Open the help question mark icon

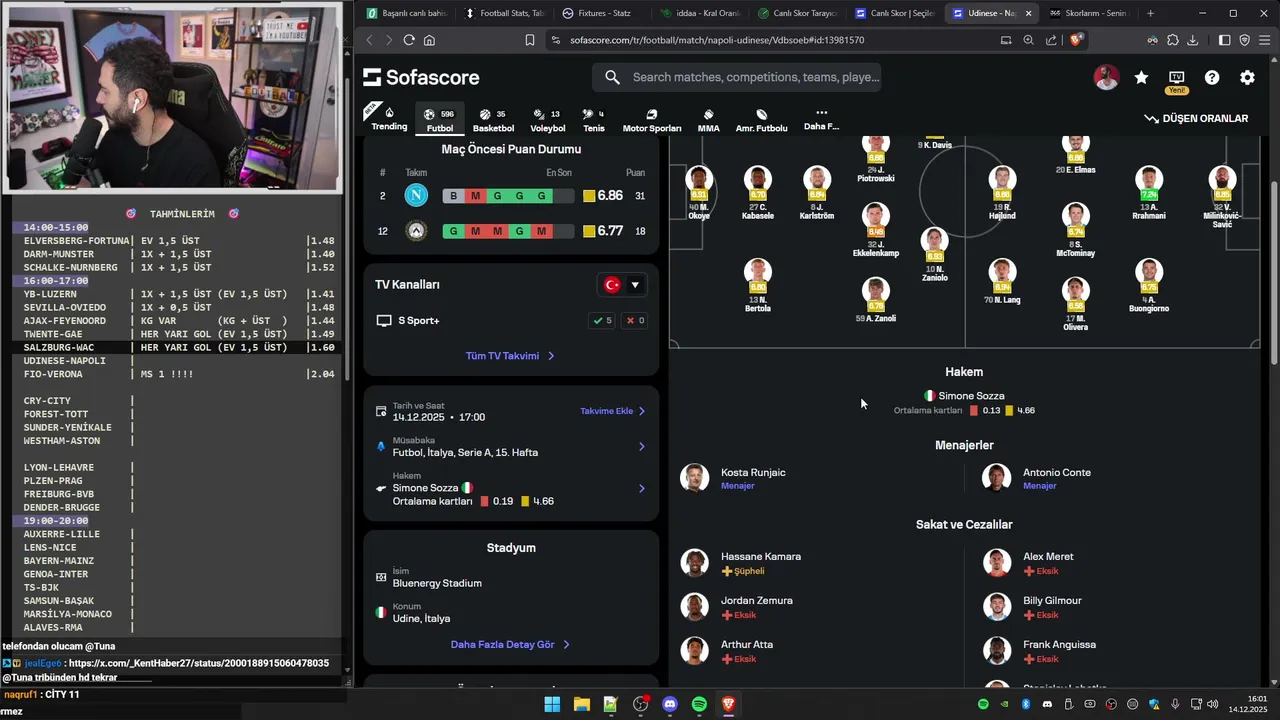[x=1212, y=78]
